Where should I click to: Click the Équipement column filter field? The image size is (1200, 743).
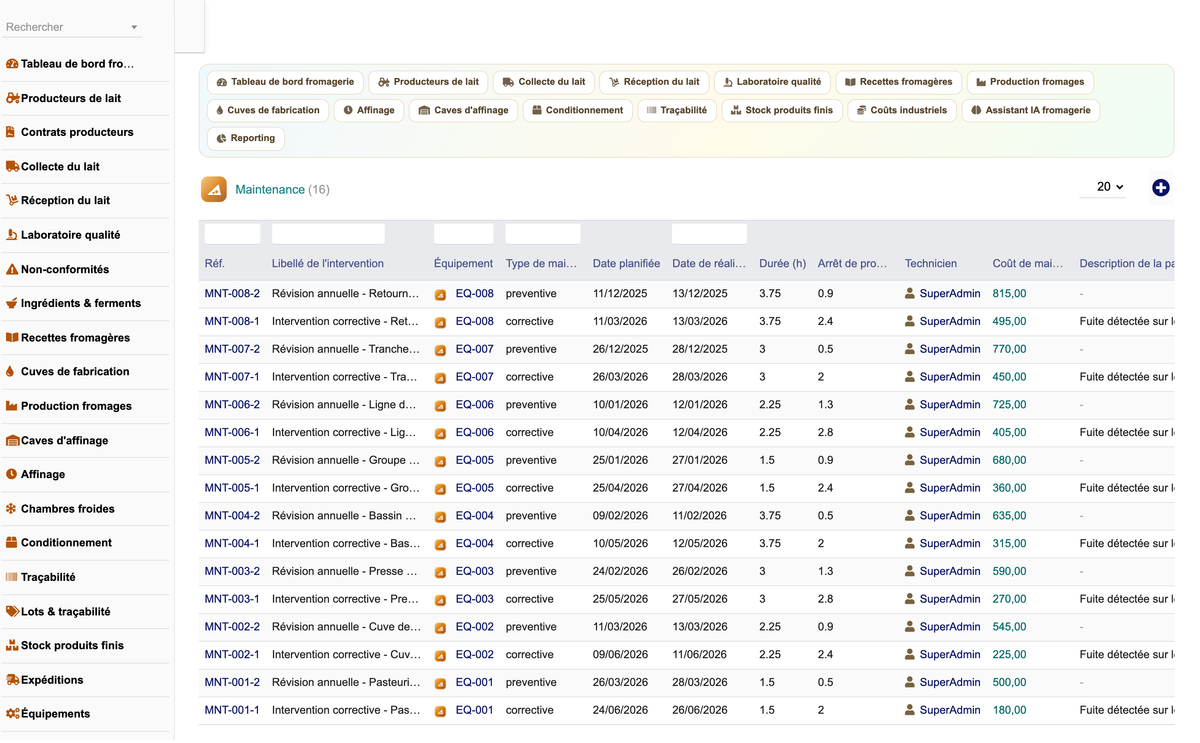point(464,234)
